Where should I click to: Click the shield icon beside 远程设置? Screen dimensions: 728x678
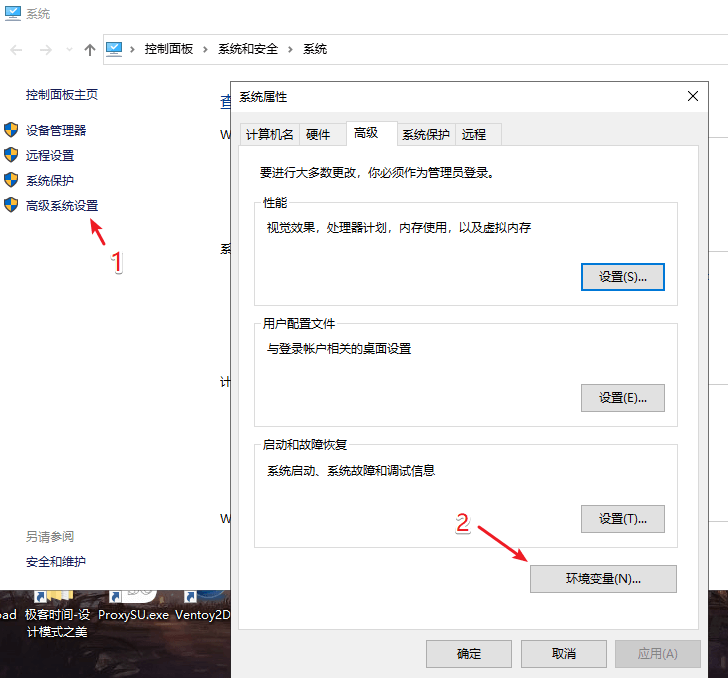(x=11, y=155)
